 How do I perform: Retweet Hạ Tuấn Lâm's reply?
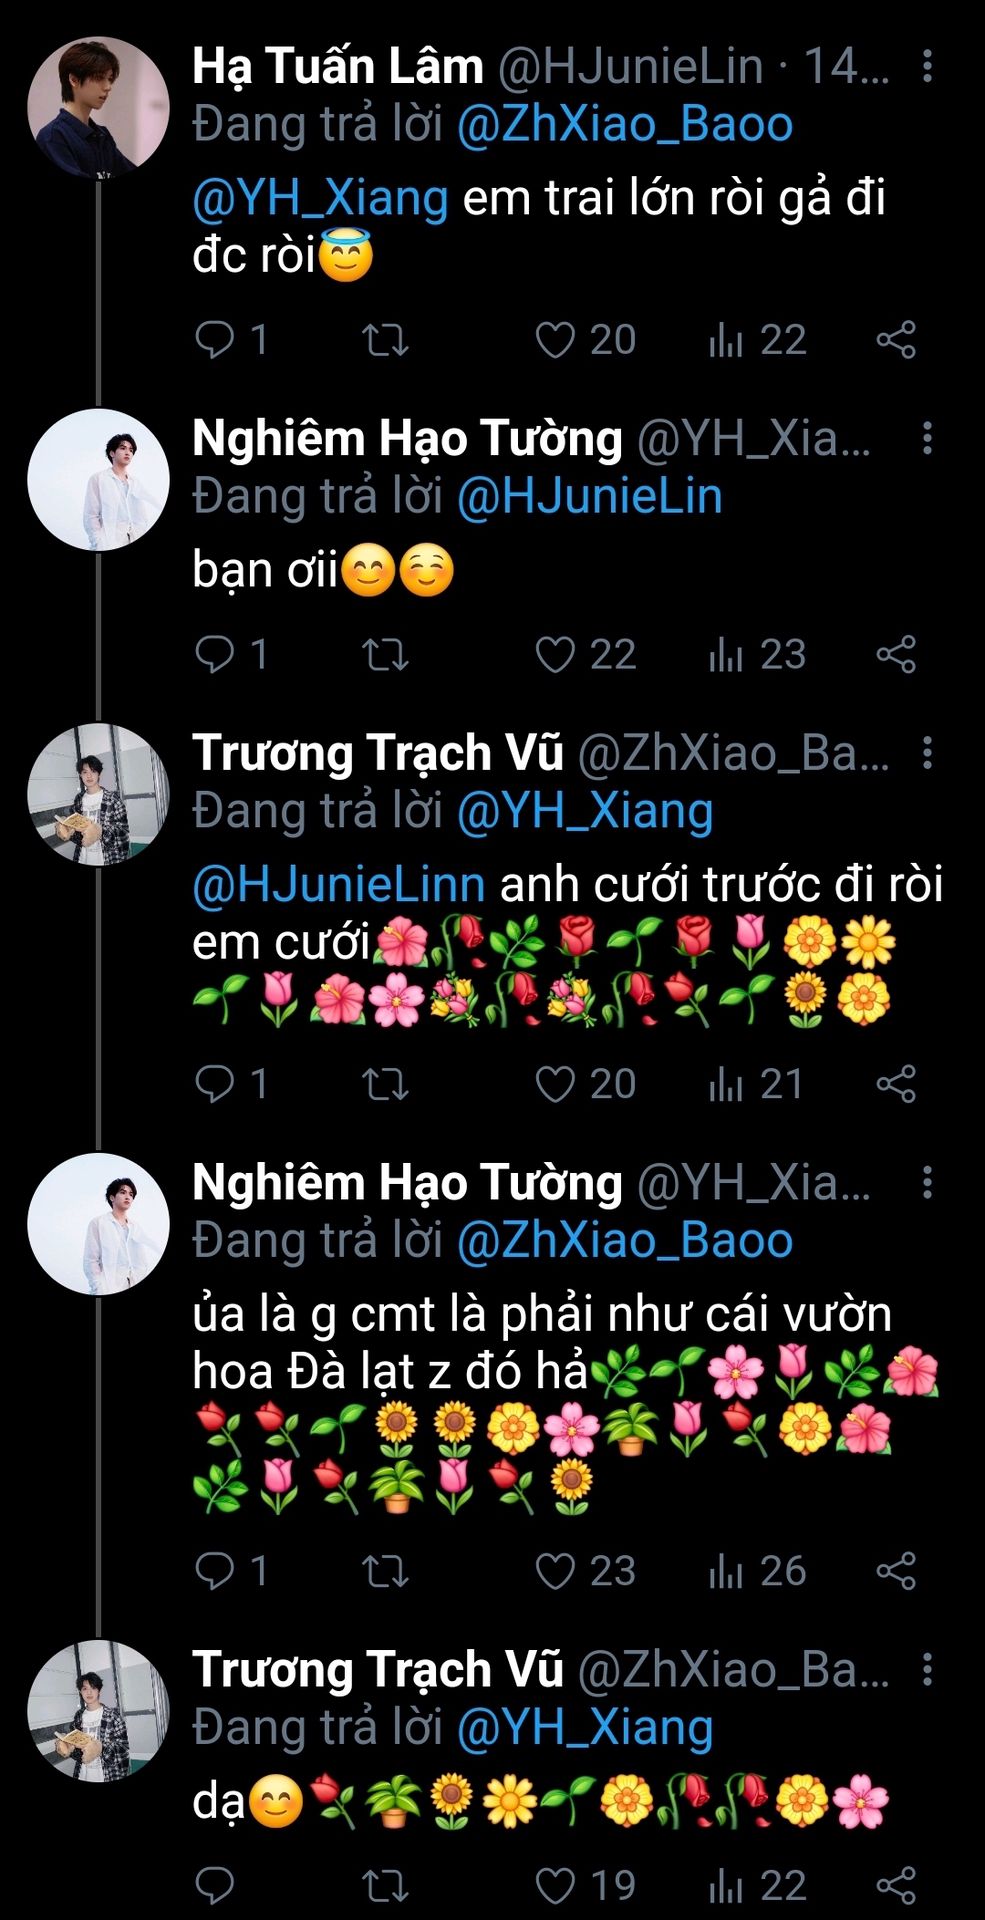[385, 340]
